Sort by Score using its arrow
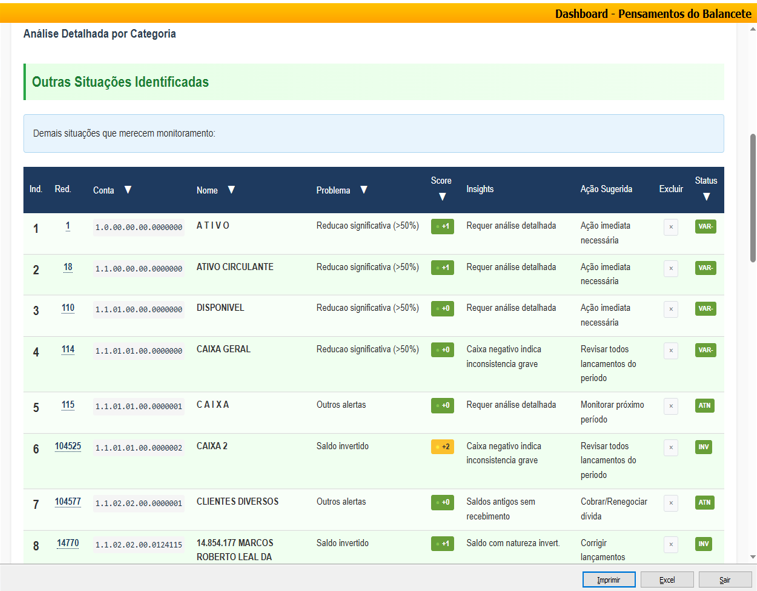This screenshot has height=591, width=757. [441, 197]
